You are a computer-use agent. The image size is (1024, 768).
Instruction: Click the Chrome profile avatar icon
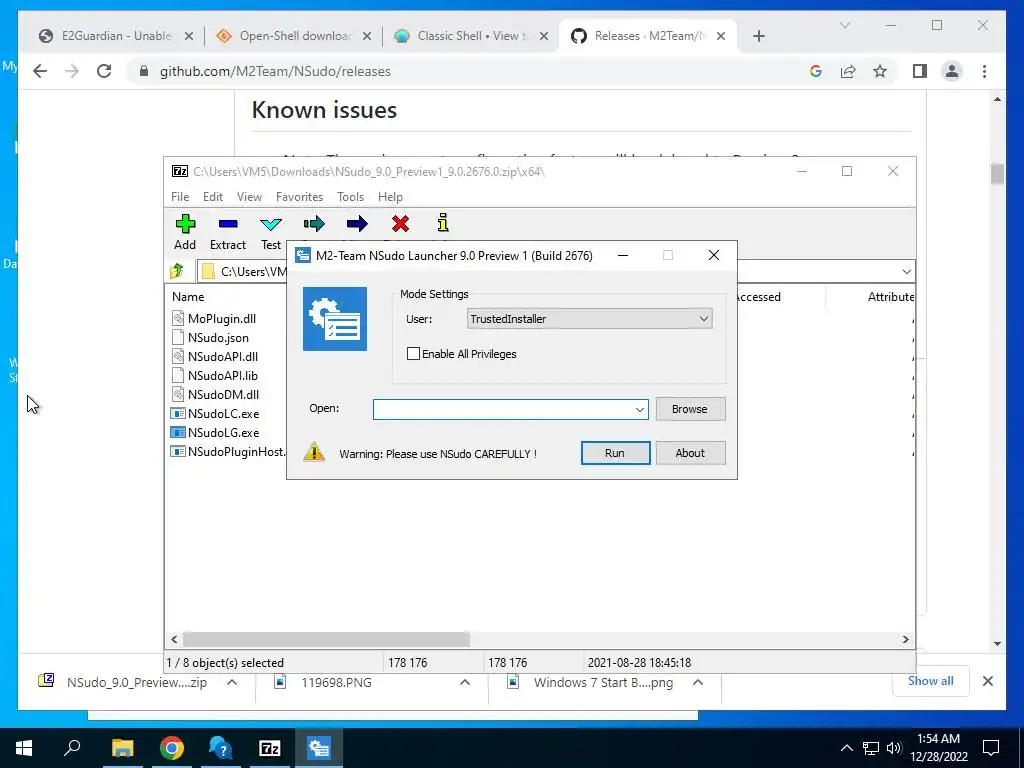[x=952, y=71]
